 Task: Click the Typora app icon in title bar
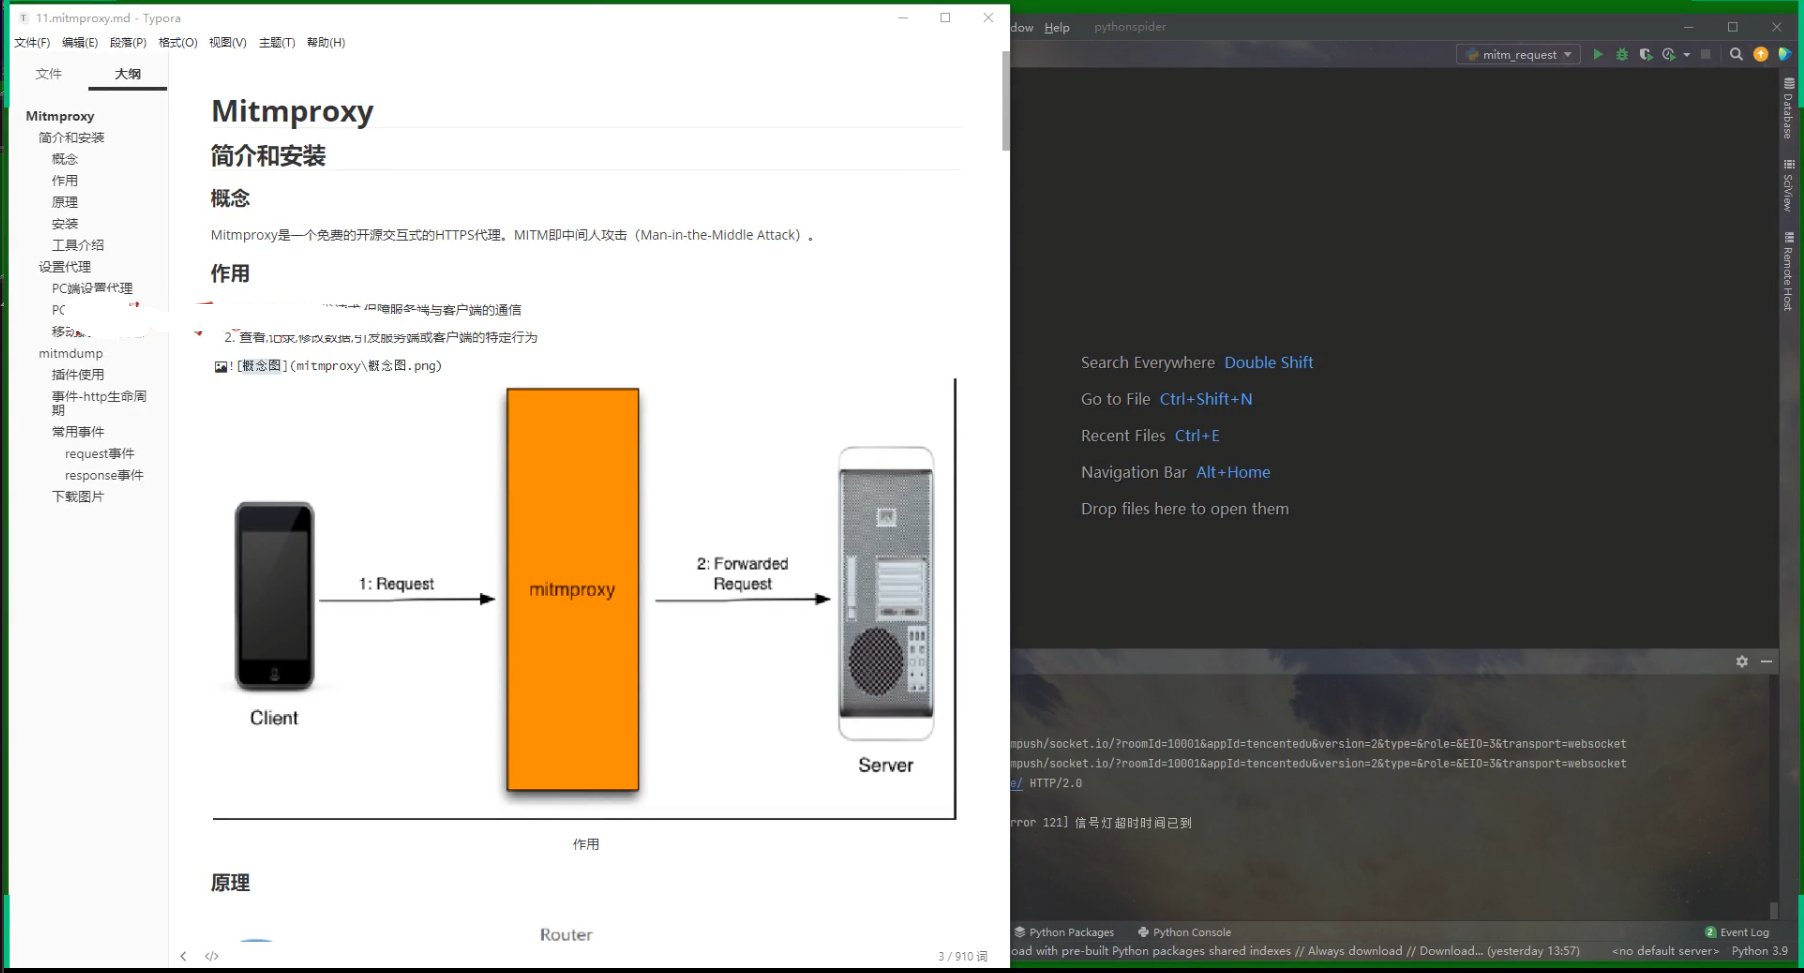23,18
